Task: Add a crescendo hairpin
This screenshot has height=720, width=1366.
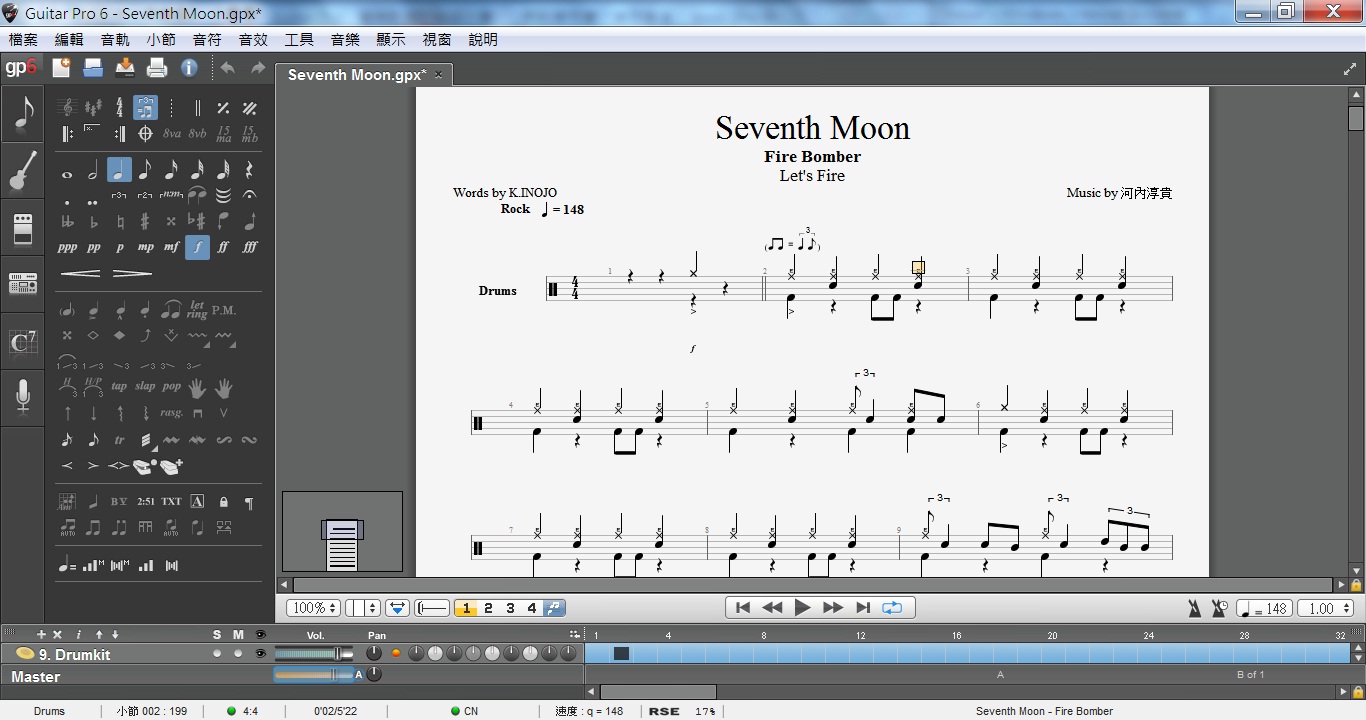Action: click(x=80, y=273)
